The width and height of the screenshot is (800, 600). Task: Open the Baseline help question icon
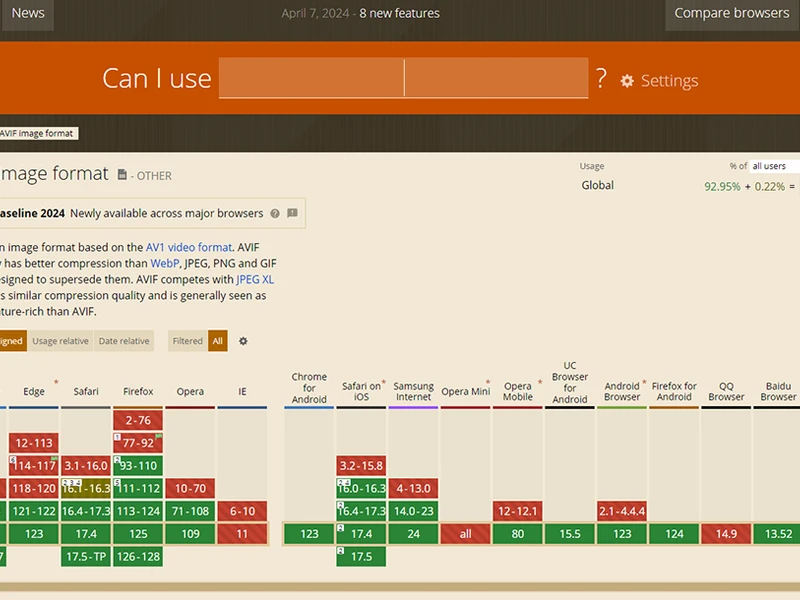275,213
